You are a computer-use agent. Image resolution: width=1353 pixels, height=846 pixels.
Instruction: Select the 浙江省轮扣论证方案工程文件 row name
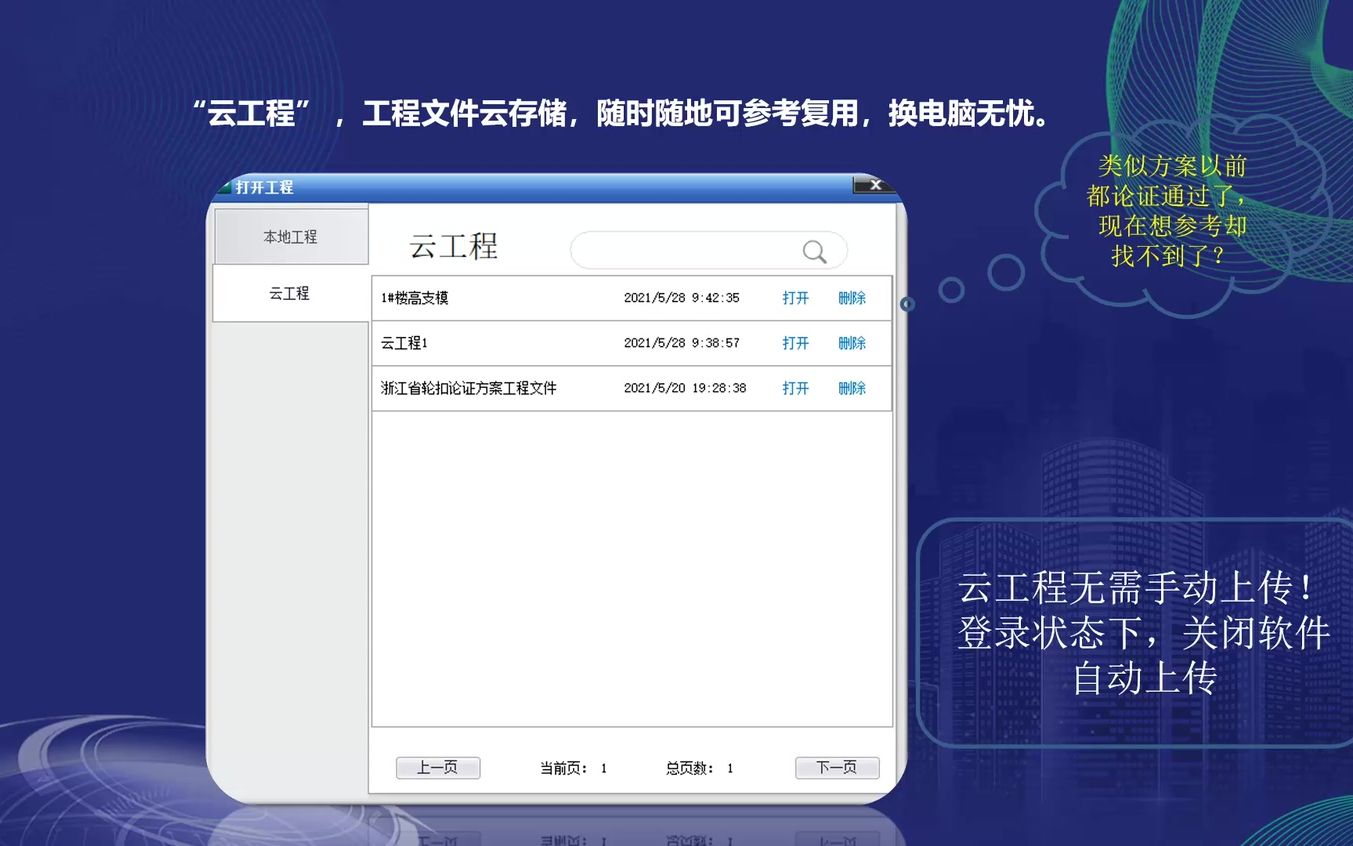(x=468, y=388)
